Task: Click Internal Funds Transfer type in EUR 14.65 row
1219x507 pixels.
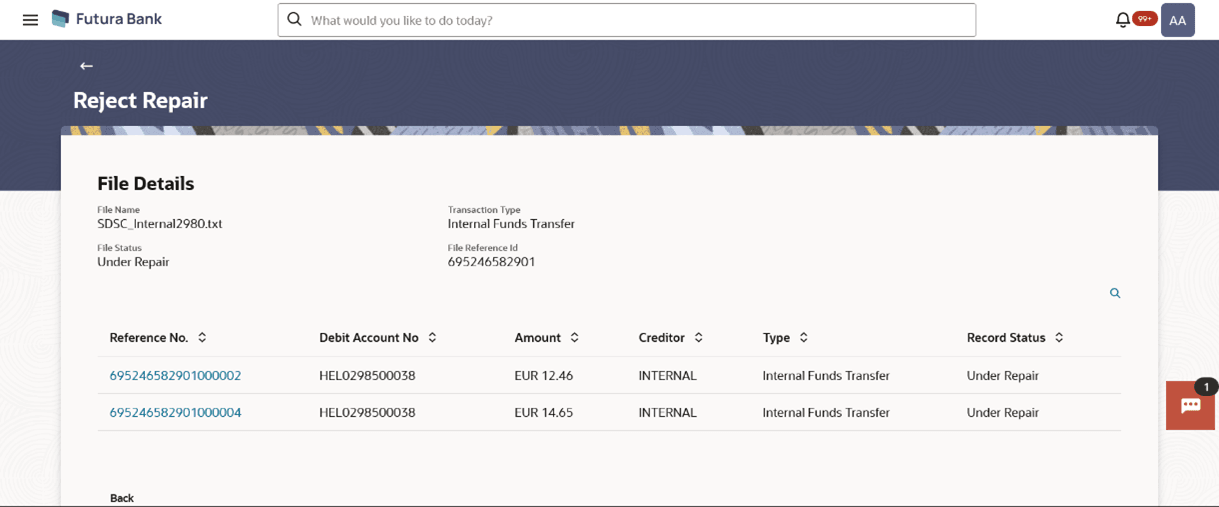Action: point(826,412)
